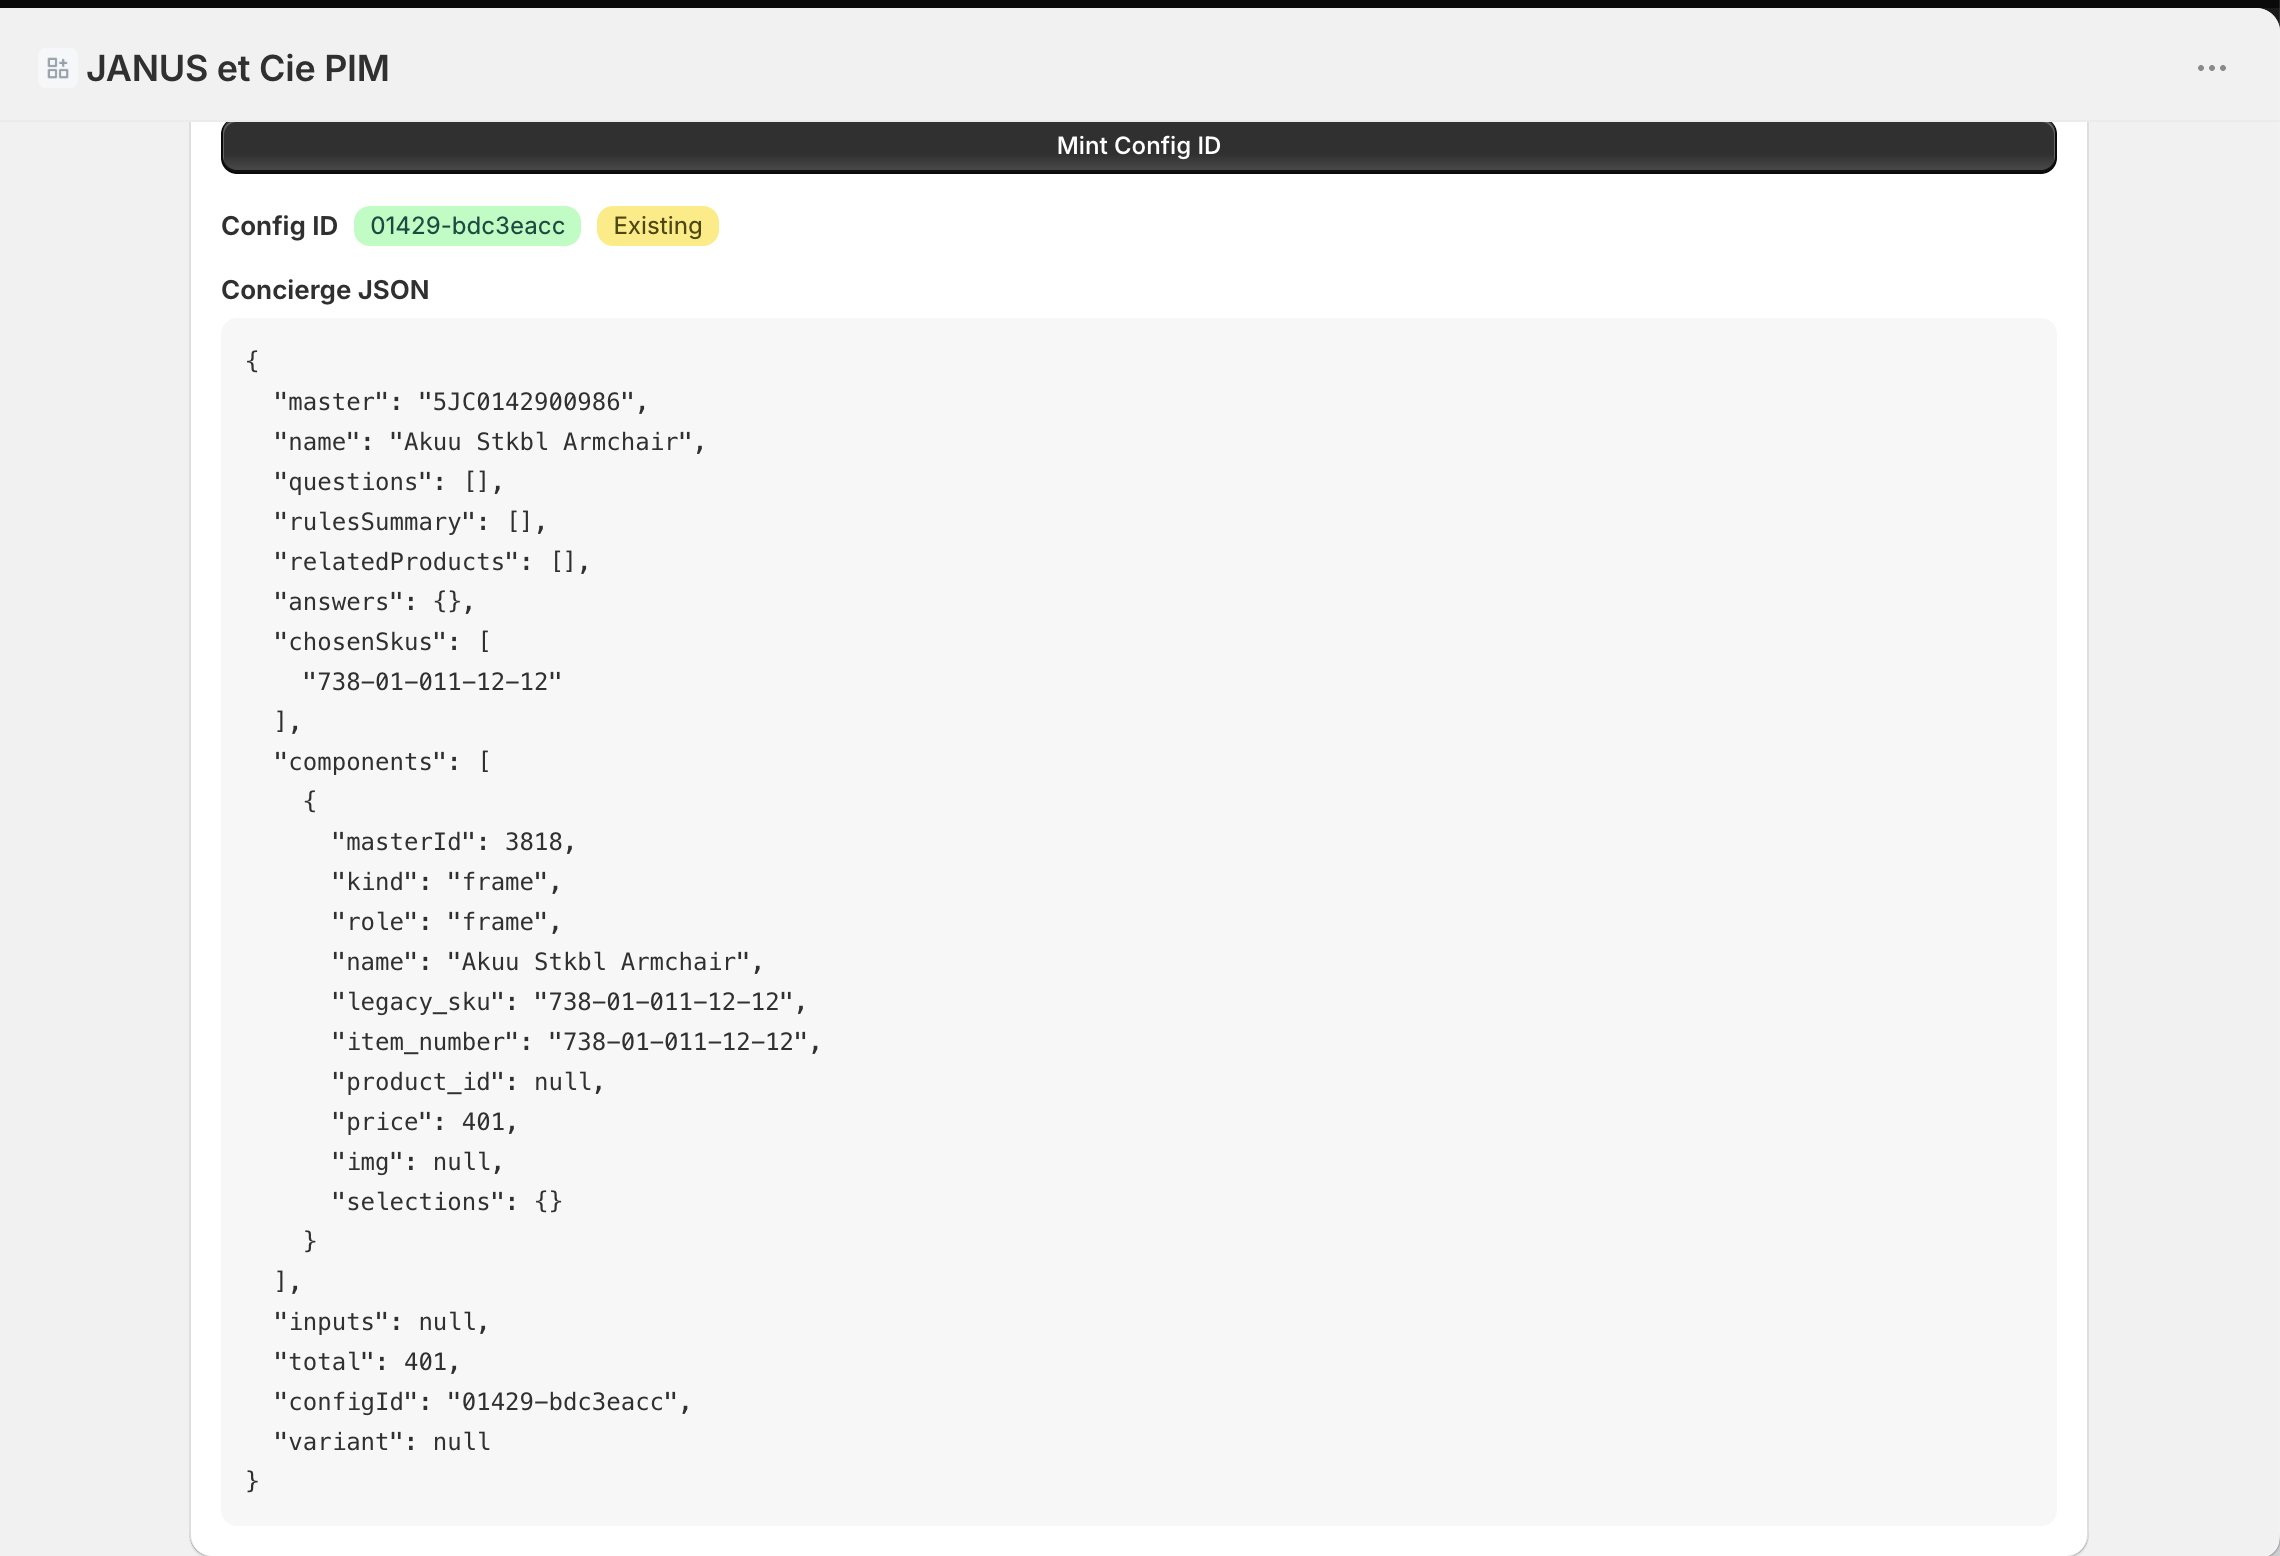The width and height of the screenshot is (2280, 1556).
Task: Select the 01429-bdc3eacc config ID badge
Action: [x=467, y=226]
